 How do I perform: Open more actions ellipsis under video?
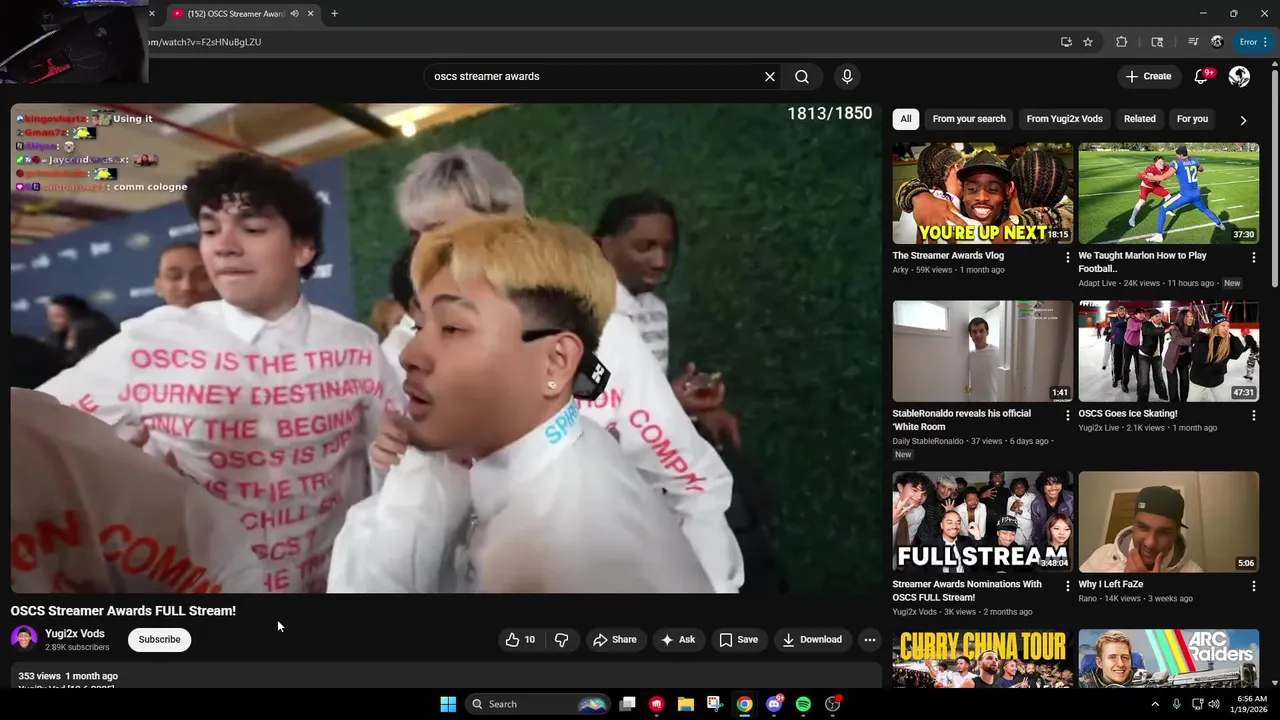(x=870, y=640)
